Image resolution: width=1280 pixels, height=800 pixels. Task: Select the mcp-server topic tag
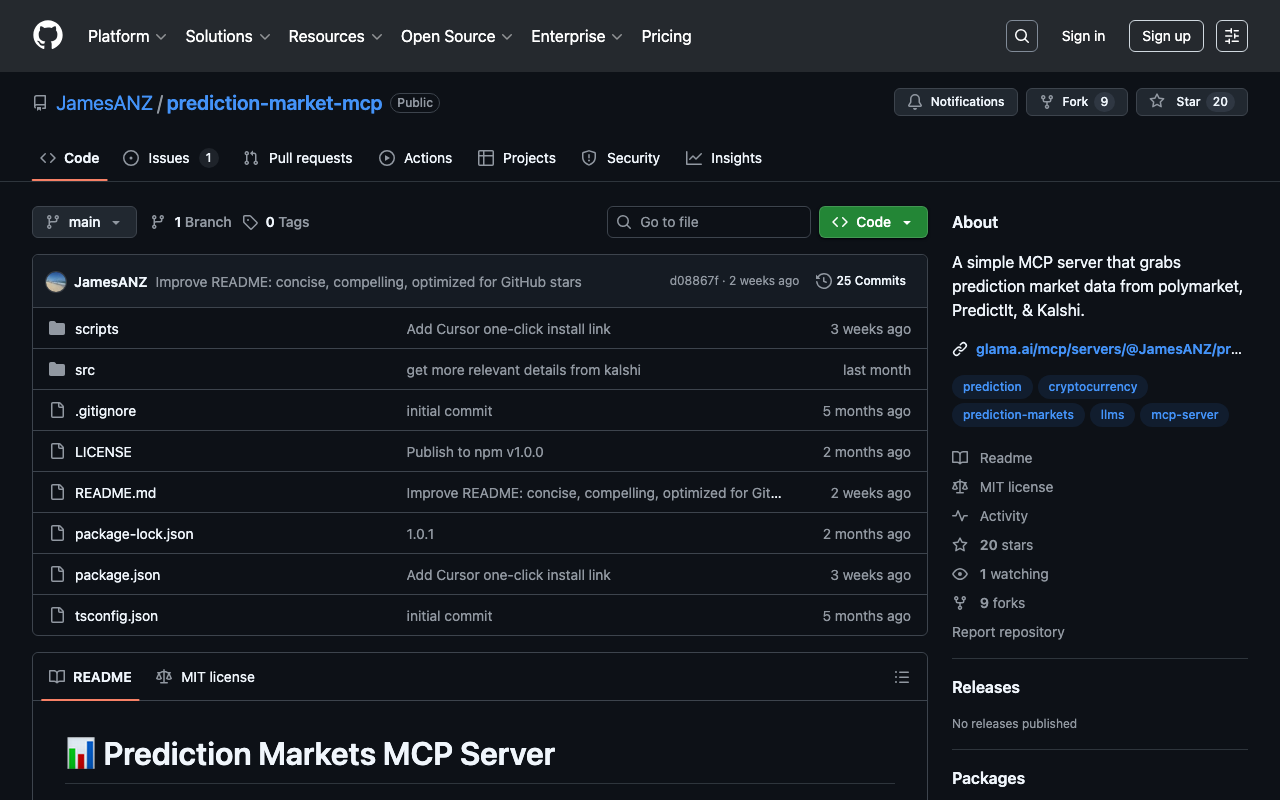point(1184,415)
